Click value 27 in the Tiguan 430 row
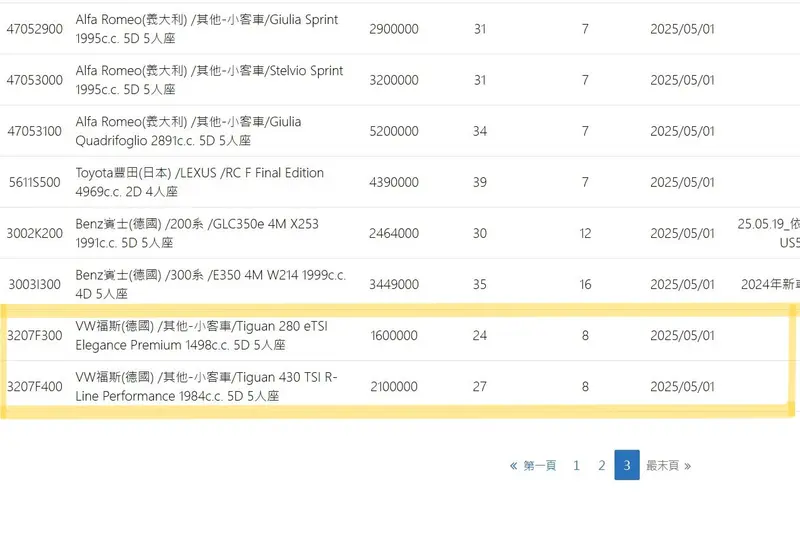This screenshot has width=800, height=533. click(480, 386)
